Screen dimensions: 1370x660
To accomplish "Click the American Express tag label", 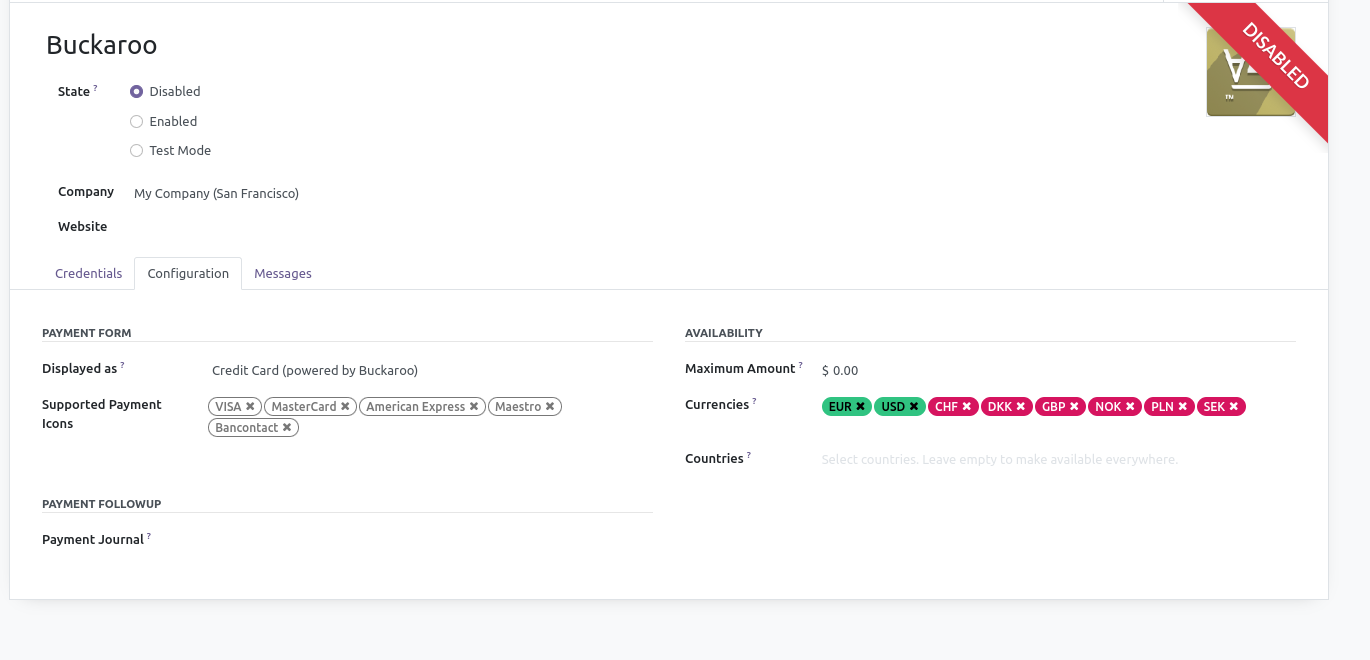I will click(x=416, y=407).
